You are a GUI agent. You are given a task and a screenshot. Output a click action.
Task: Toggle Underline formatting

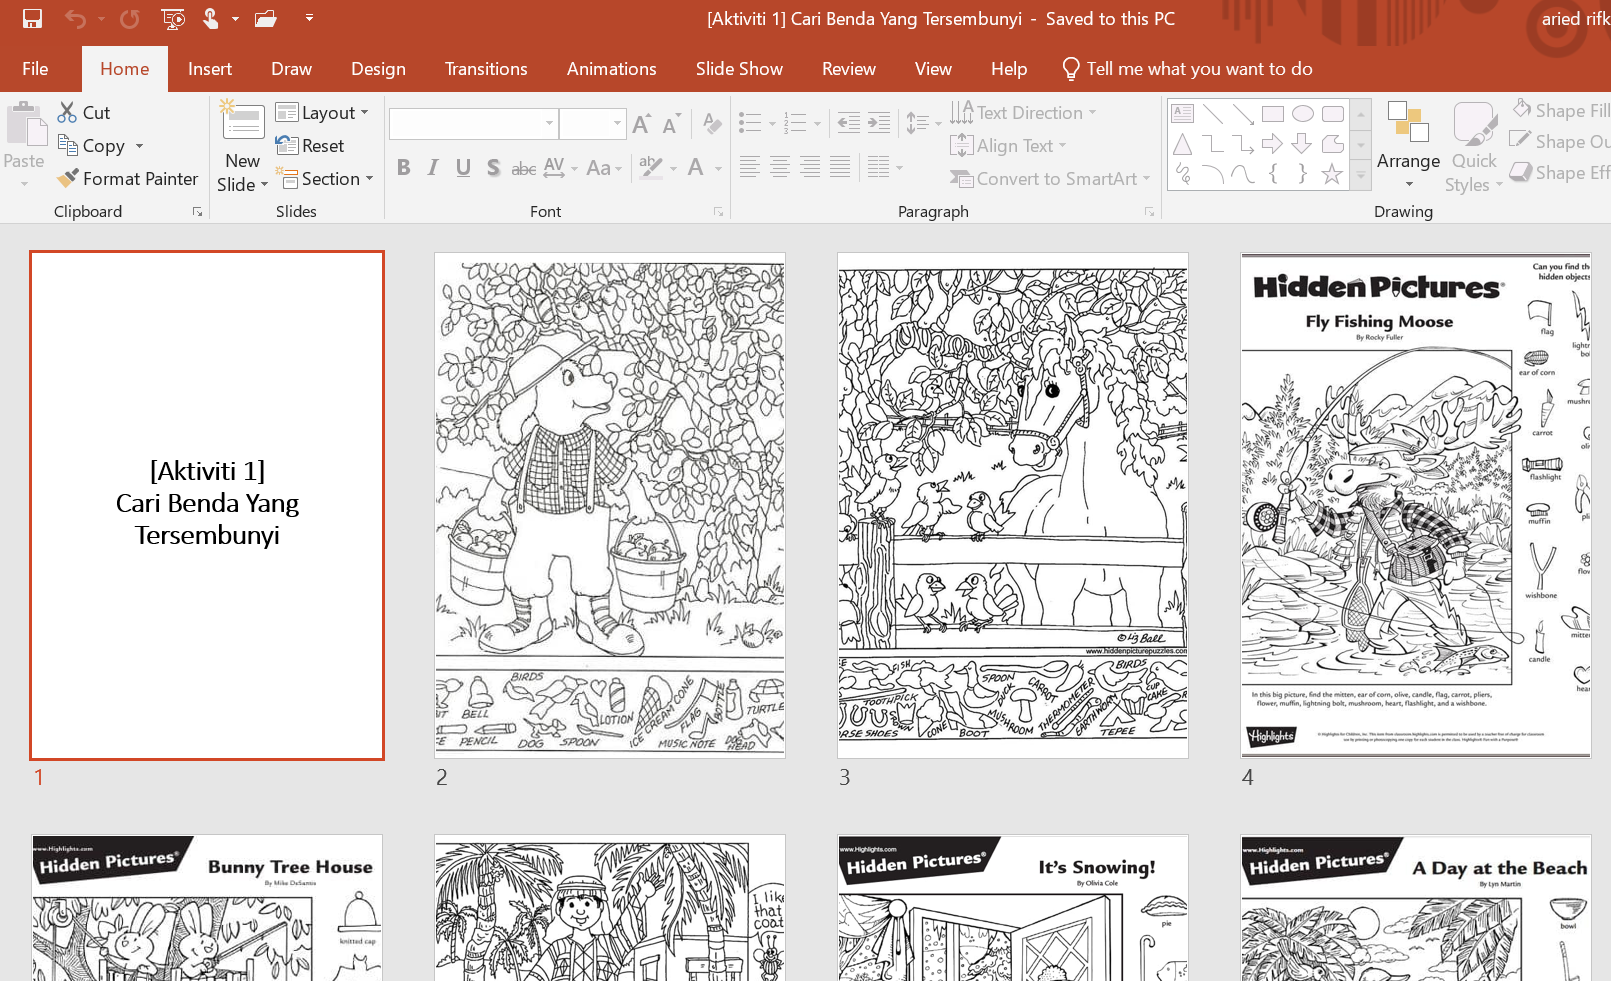point(463,168)
